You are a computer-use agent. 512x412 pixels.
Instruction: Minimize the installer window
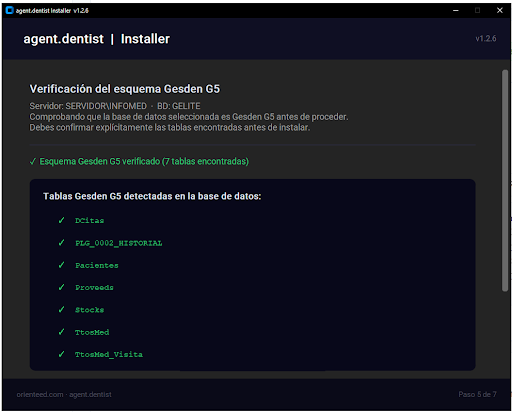(x=456, y=10)
